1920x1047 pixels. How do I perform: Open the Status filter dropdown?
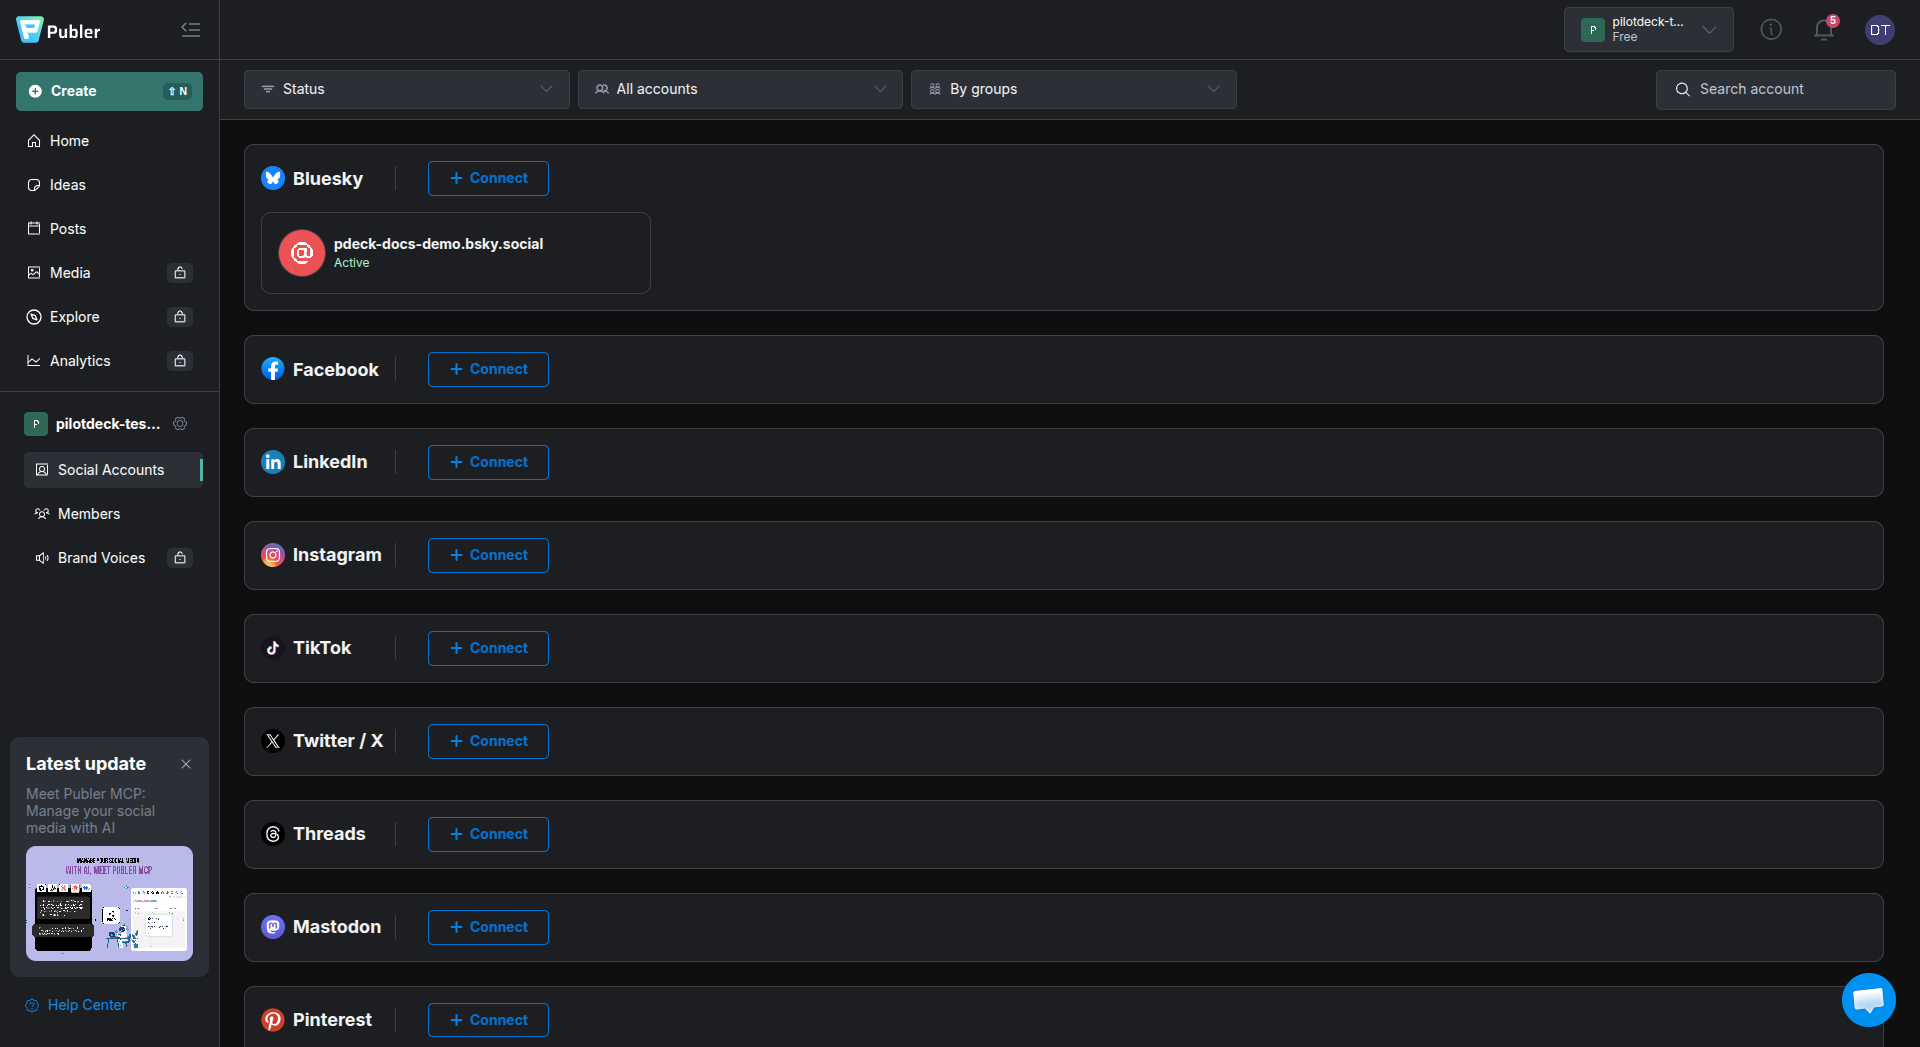point(407,89)
